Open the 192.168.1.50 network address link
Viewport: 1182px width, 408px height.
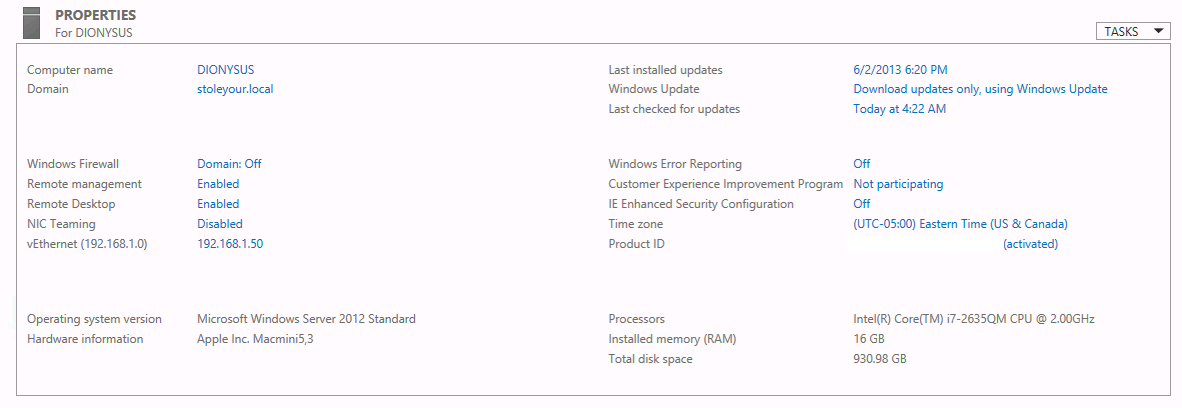(x=230, y=244)
